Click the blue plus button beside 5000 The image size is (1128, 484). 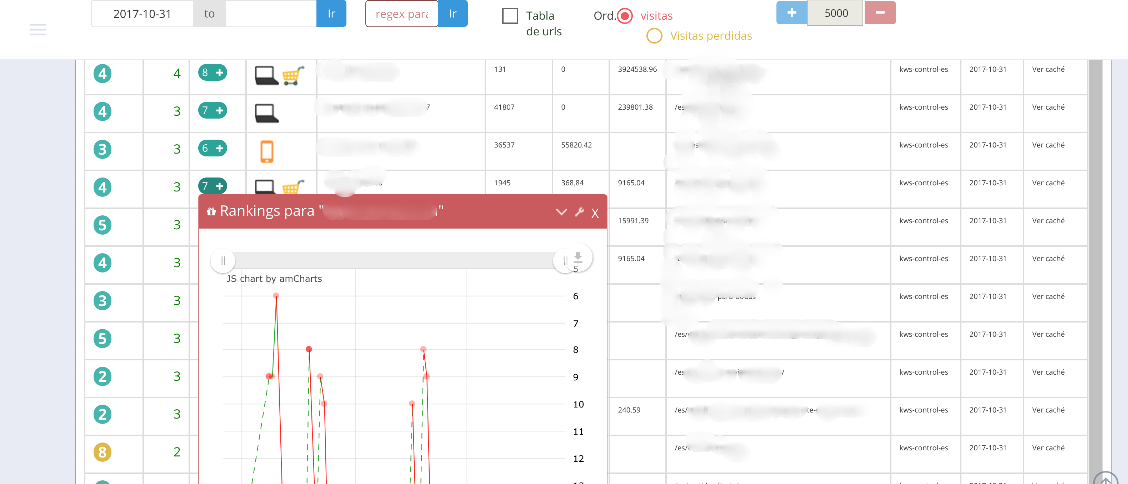(791, 13)
